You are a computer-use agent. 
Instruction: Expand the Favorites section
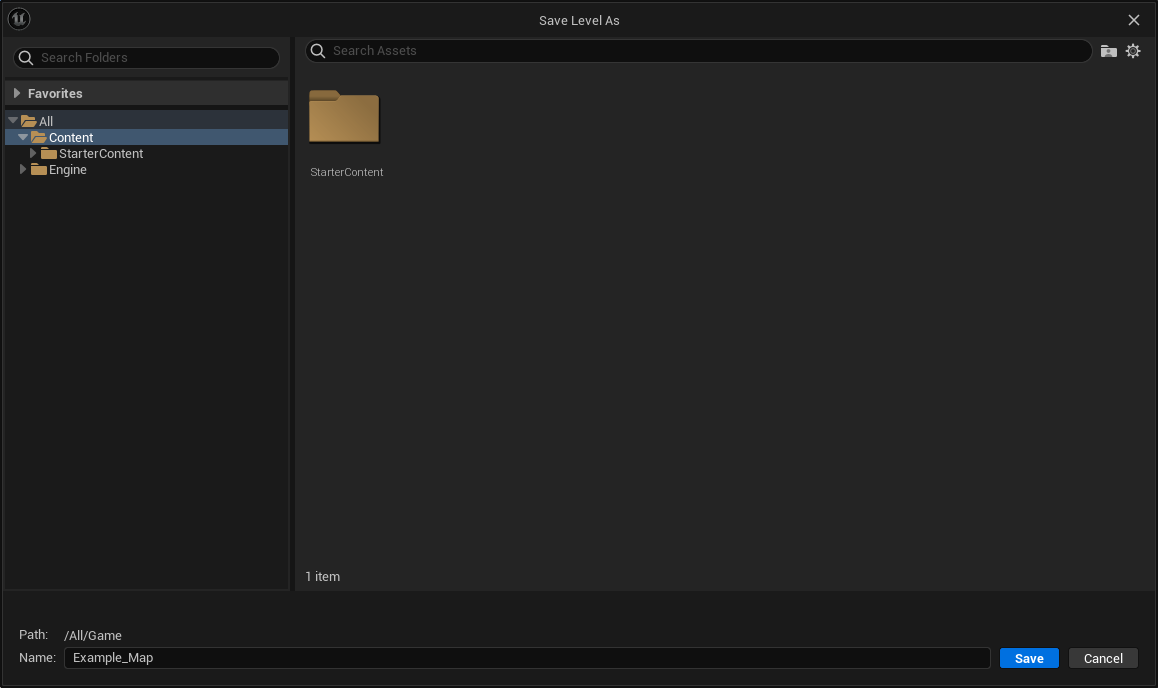click(x=17, y=93)
